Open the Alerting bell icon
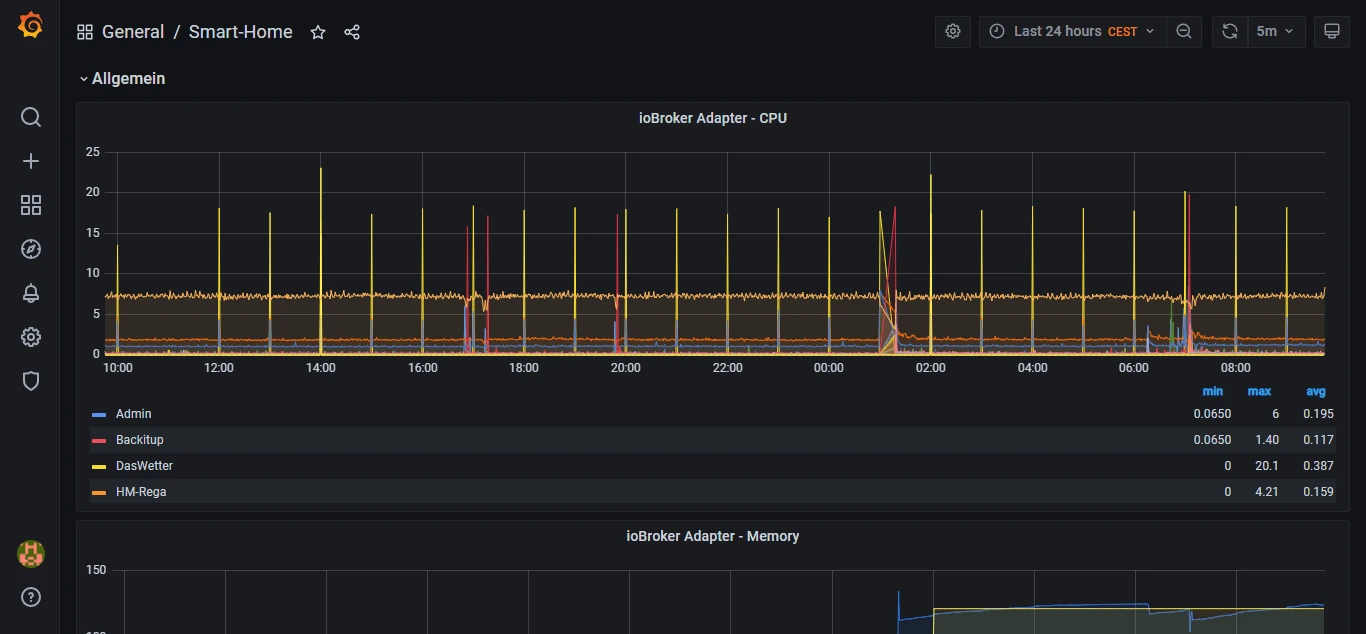Image resolution: width=1366 pixels, height=634 pixels. 31,293
